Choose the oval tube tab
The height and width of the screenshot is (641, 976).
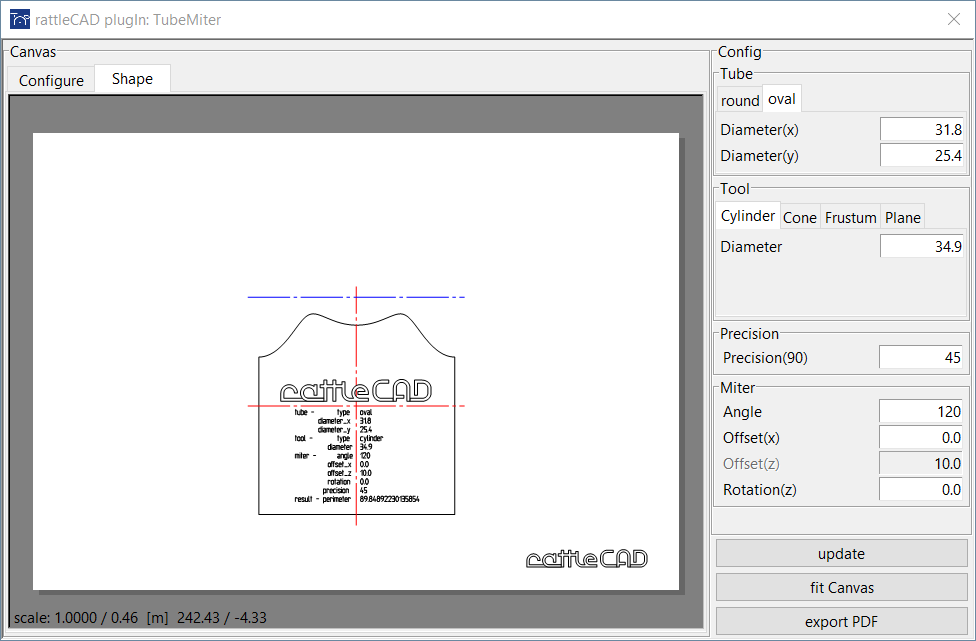(782, 99)
